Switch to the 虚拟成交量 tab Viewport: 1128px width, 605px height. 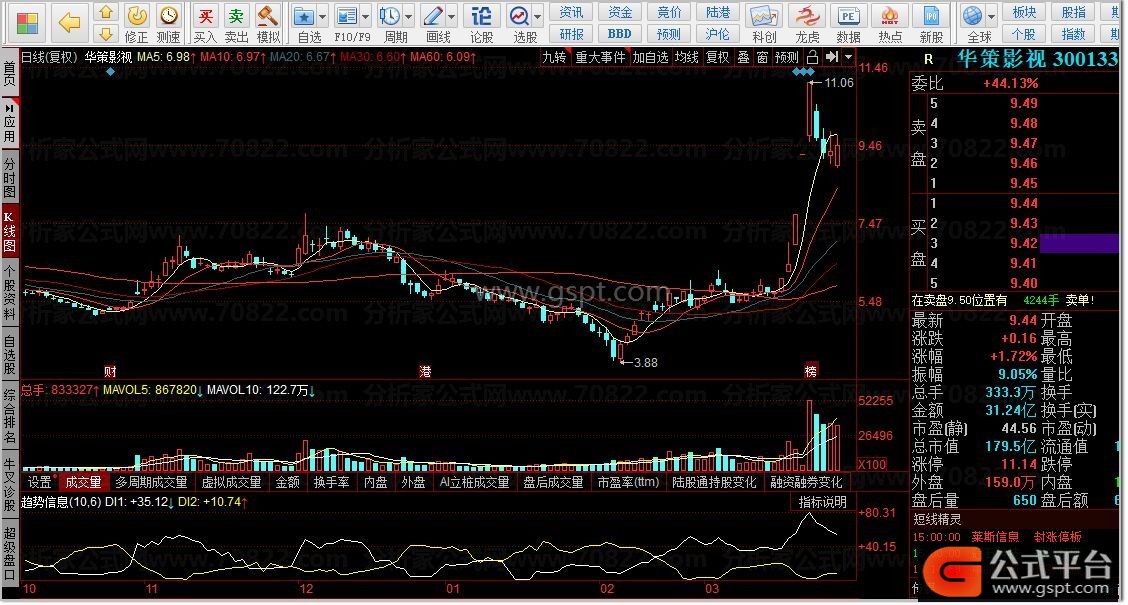tap(231, 482)
